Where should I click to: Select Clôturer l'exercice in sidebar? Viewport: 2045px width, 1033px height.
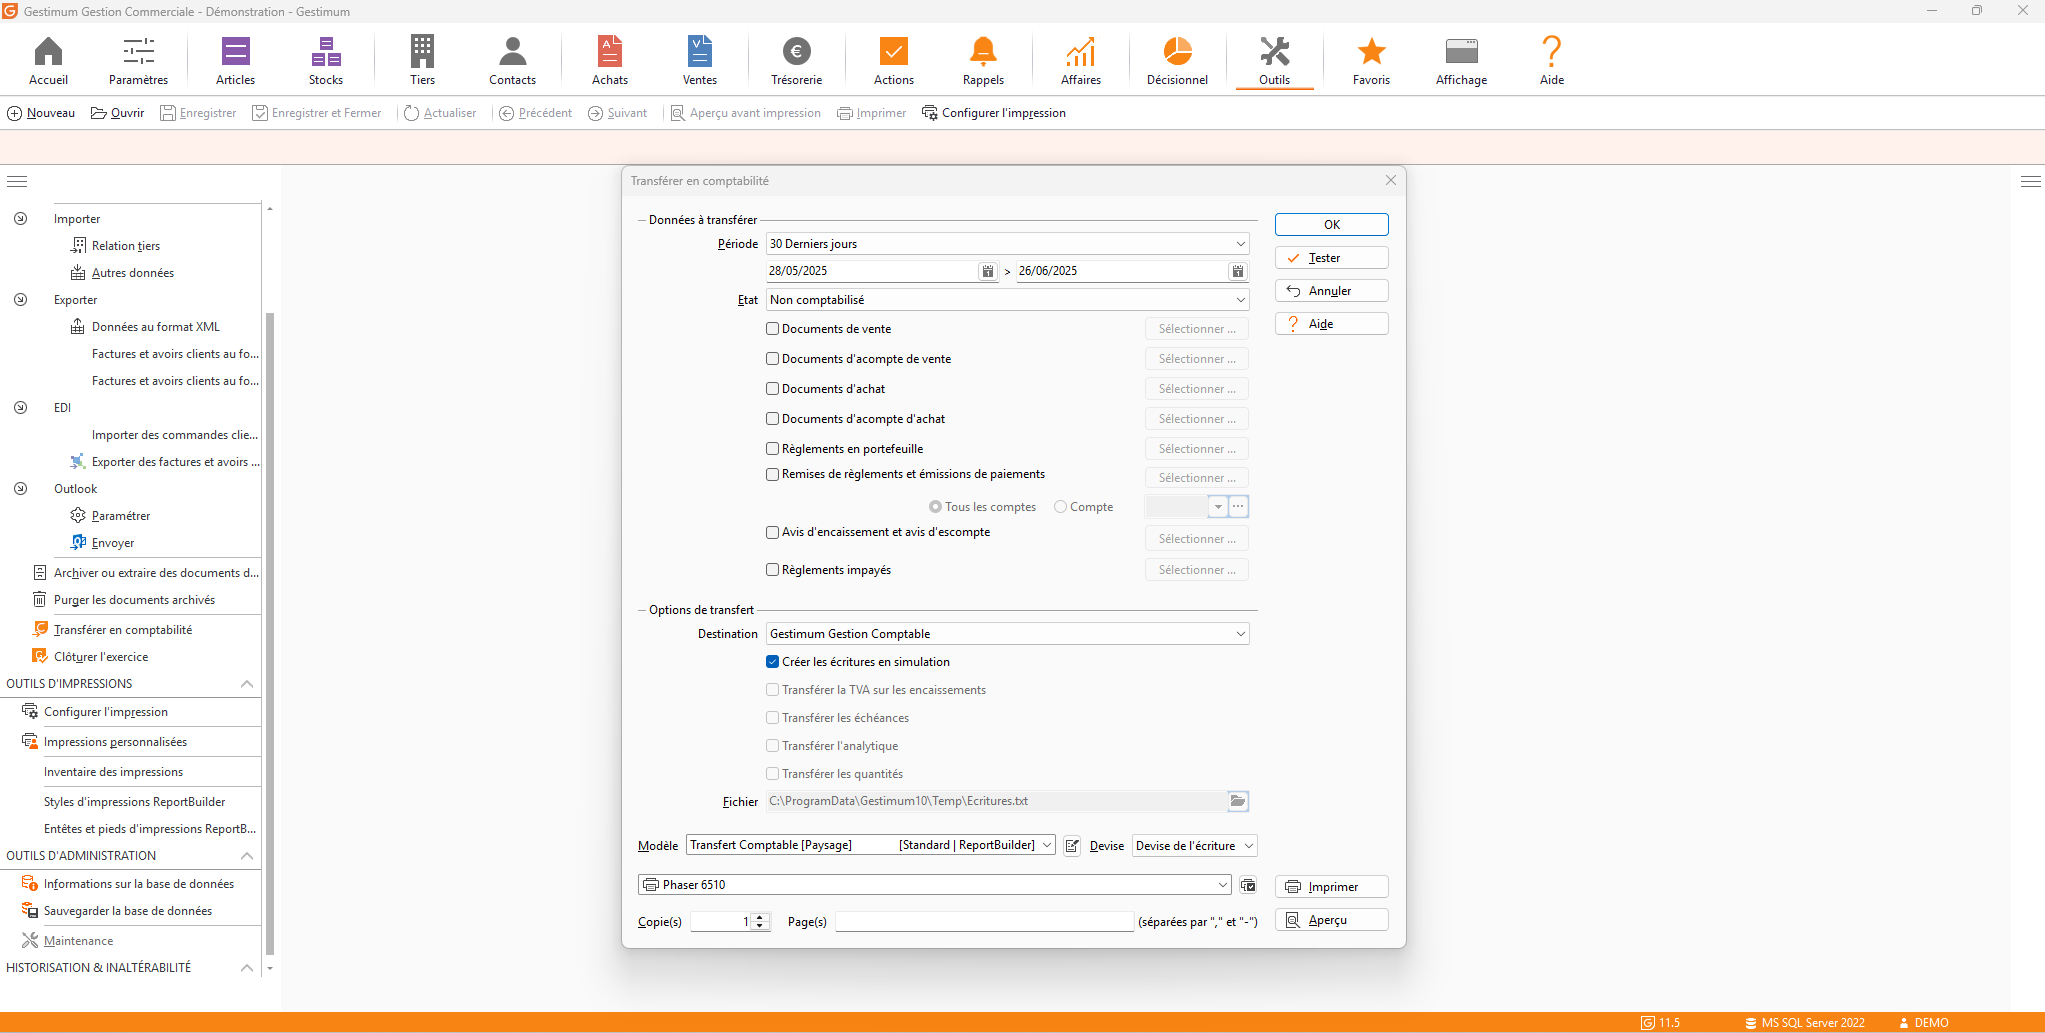tap(101, 657)
